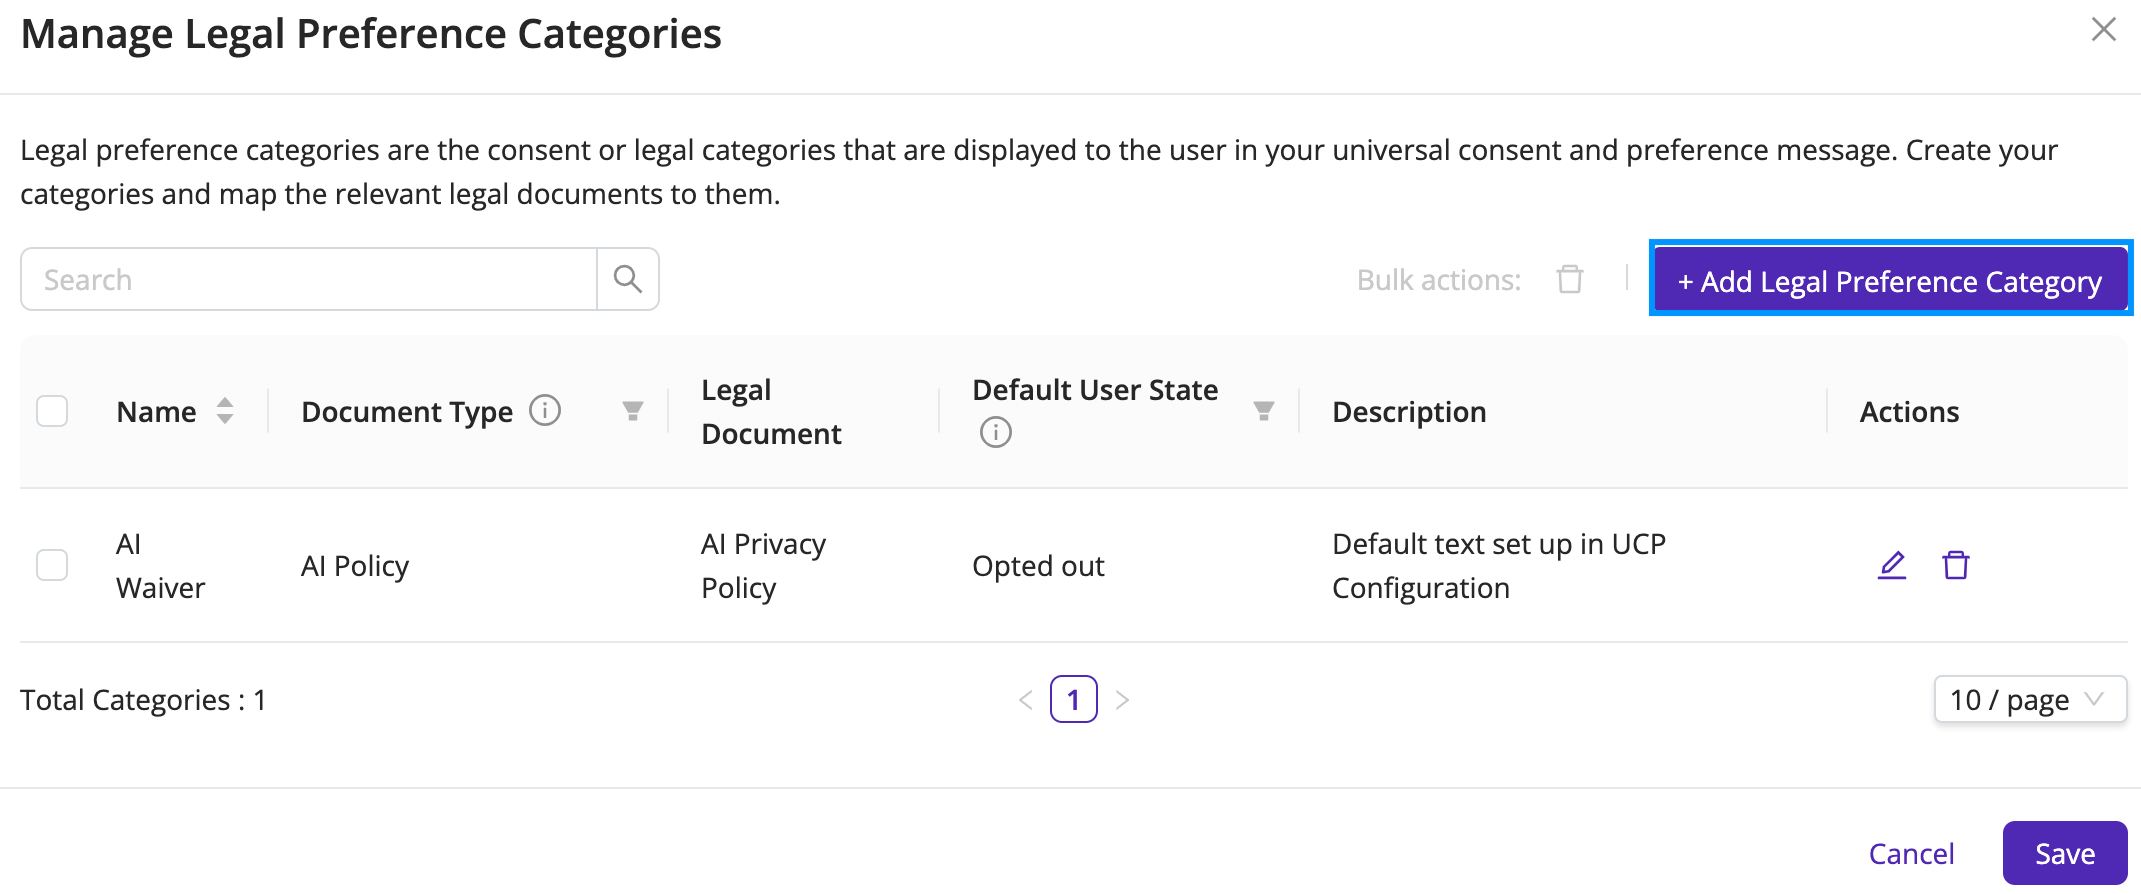
Task: Open Default User State info icon
Action: point(996,432)
